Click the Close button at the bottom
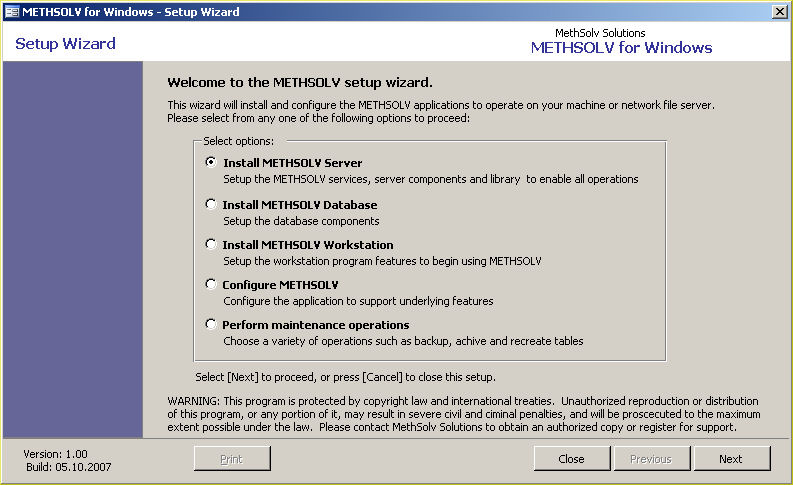Screen dimensions: 793x485 pos(572,459)
